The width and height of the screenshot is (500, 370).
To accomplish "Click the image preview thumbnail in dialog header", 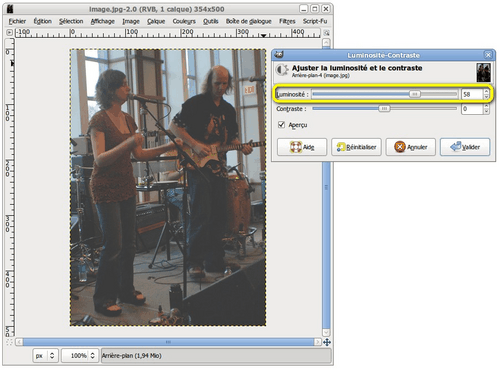I will 483,72.
